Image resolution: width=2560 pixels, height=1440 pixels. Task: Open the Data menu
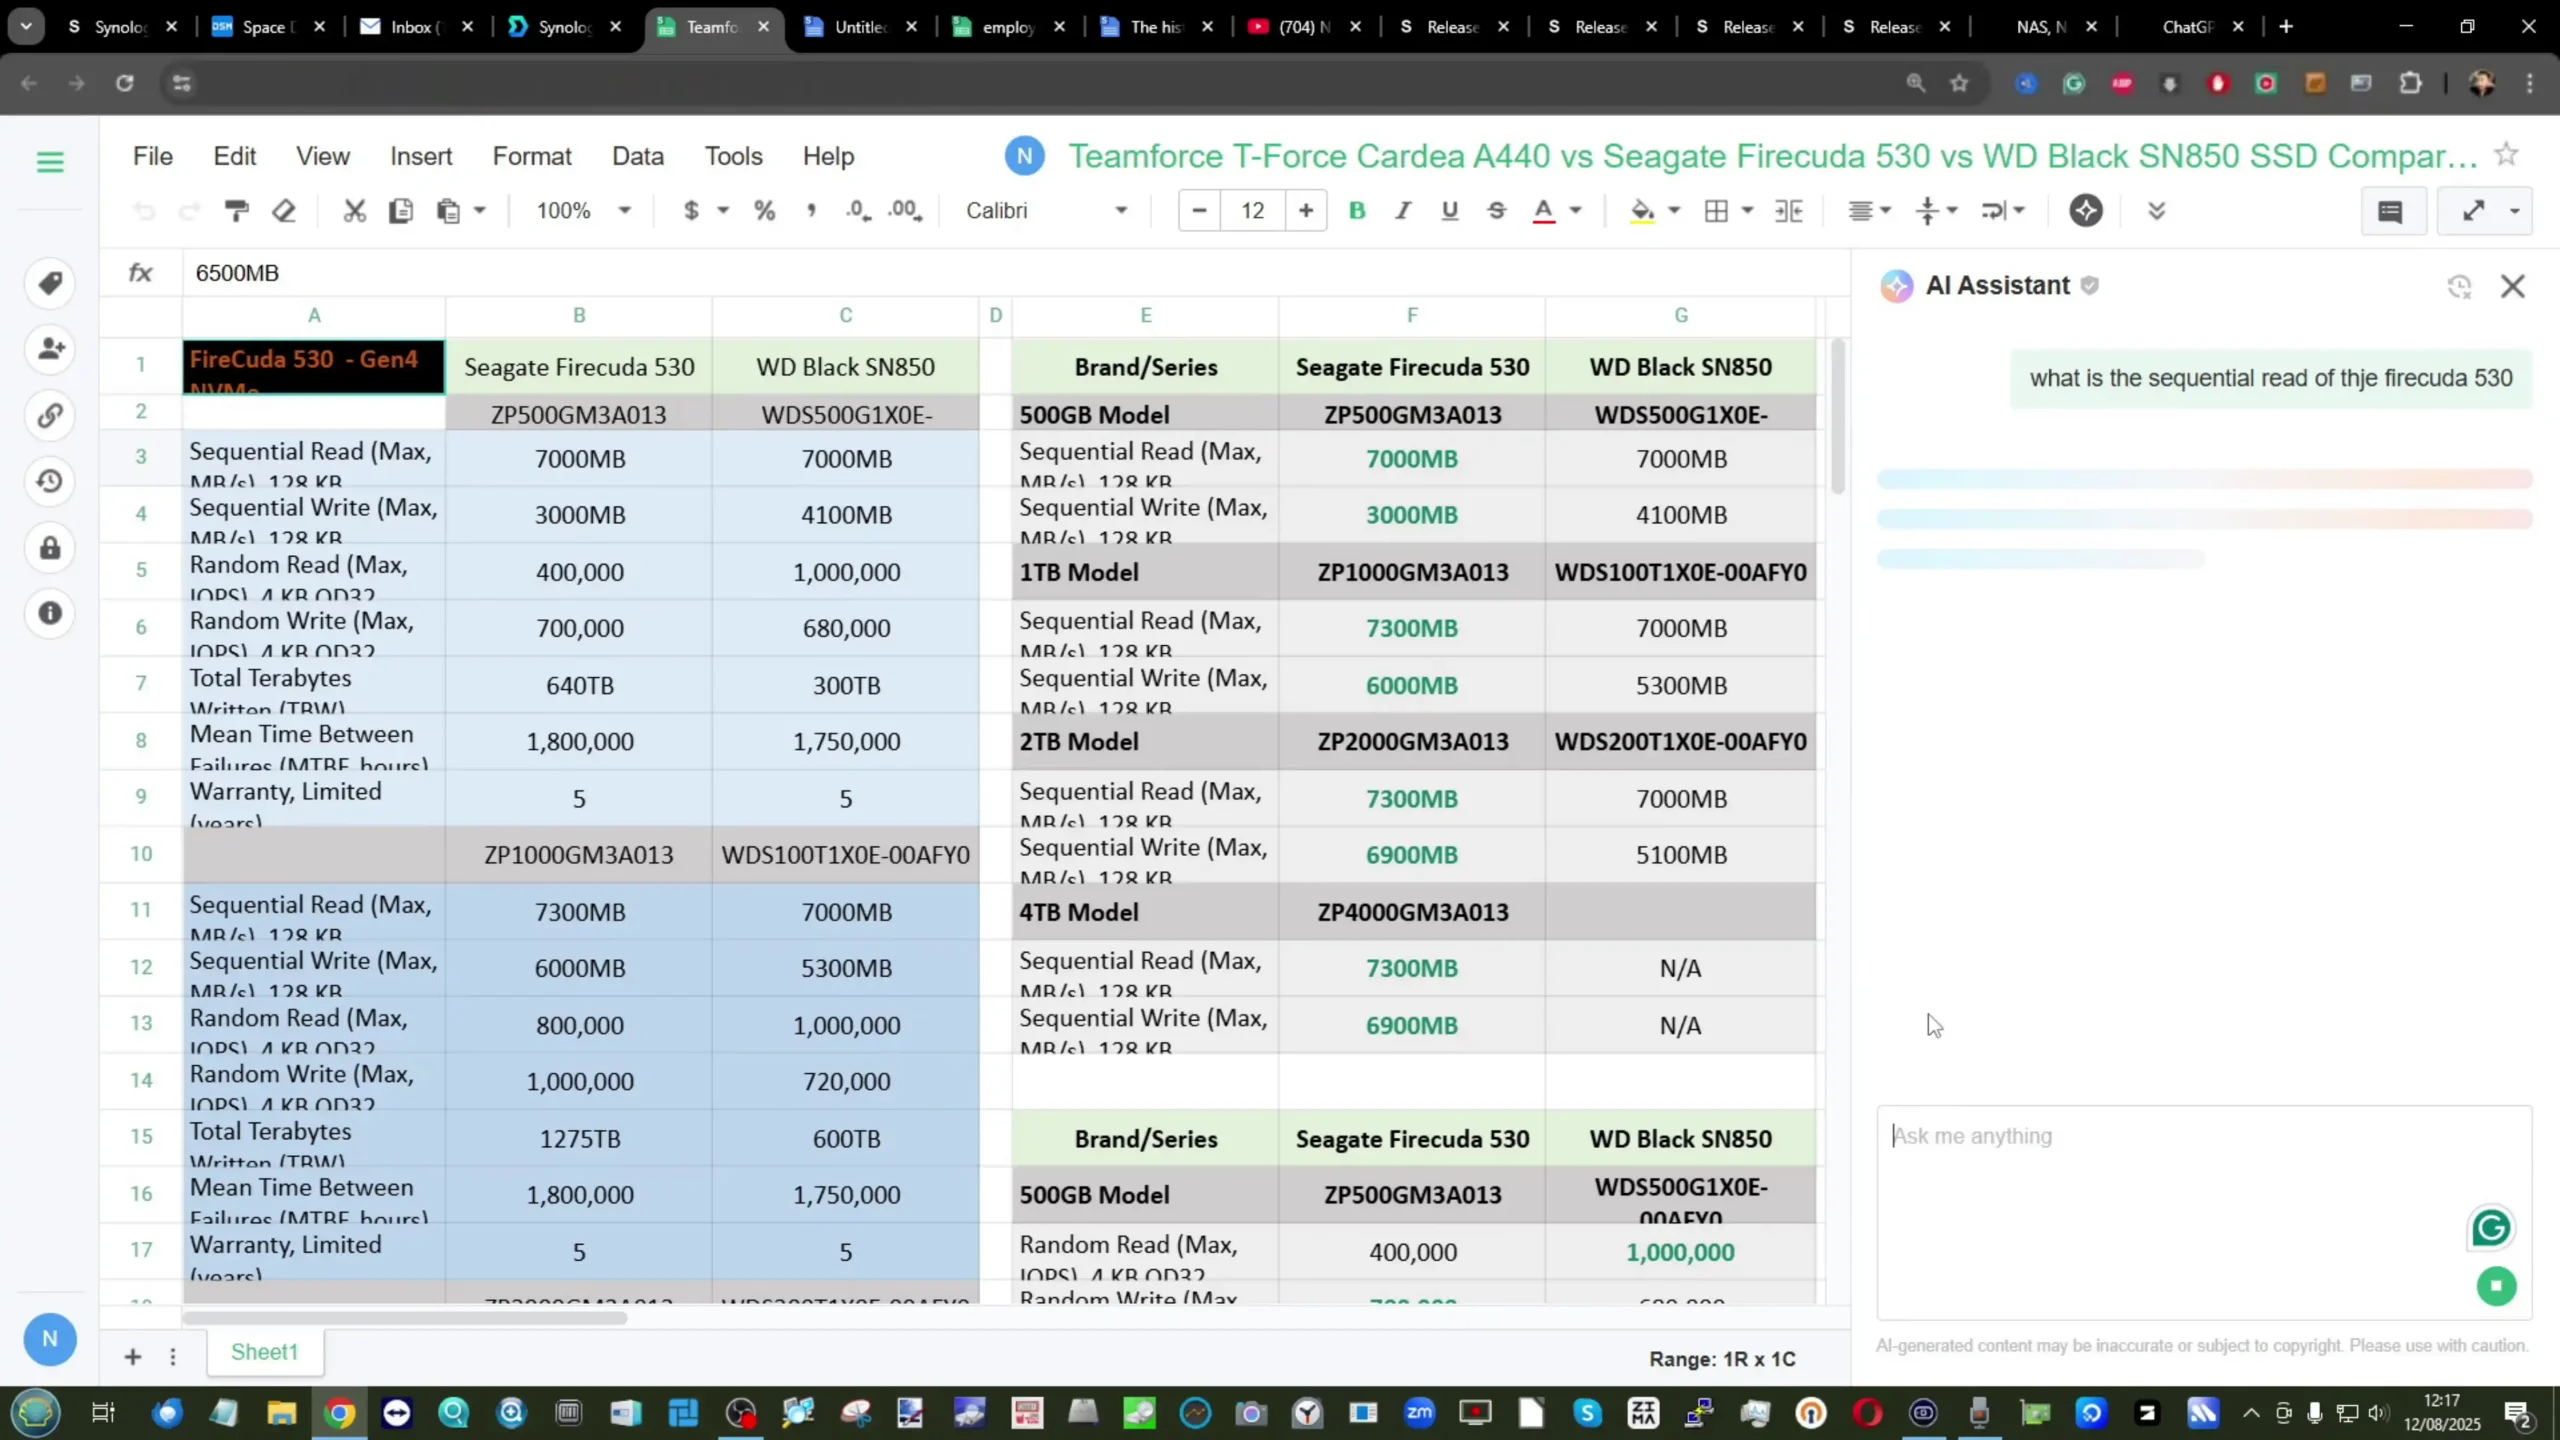[x=638, y=157]
